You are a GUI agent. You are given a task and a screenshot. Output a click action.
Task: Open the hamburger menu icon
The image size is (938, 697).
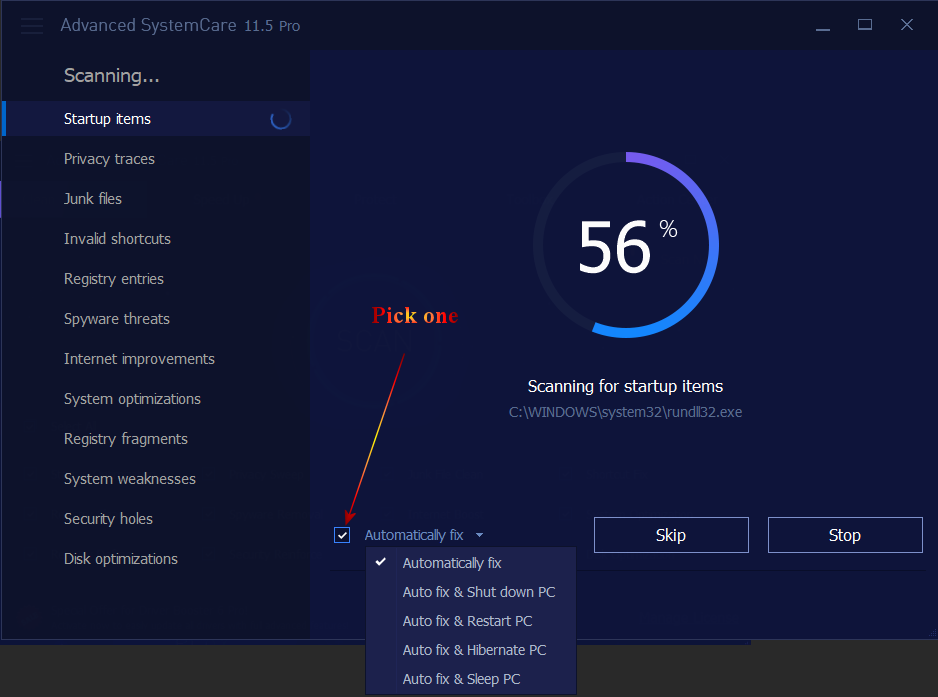point(32,26)
